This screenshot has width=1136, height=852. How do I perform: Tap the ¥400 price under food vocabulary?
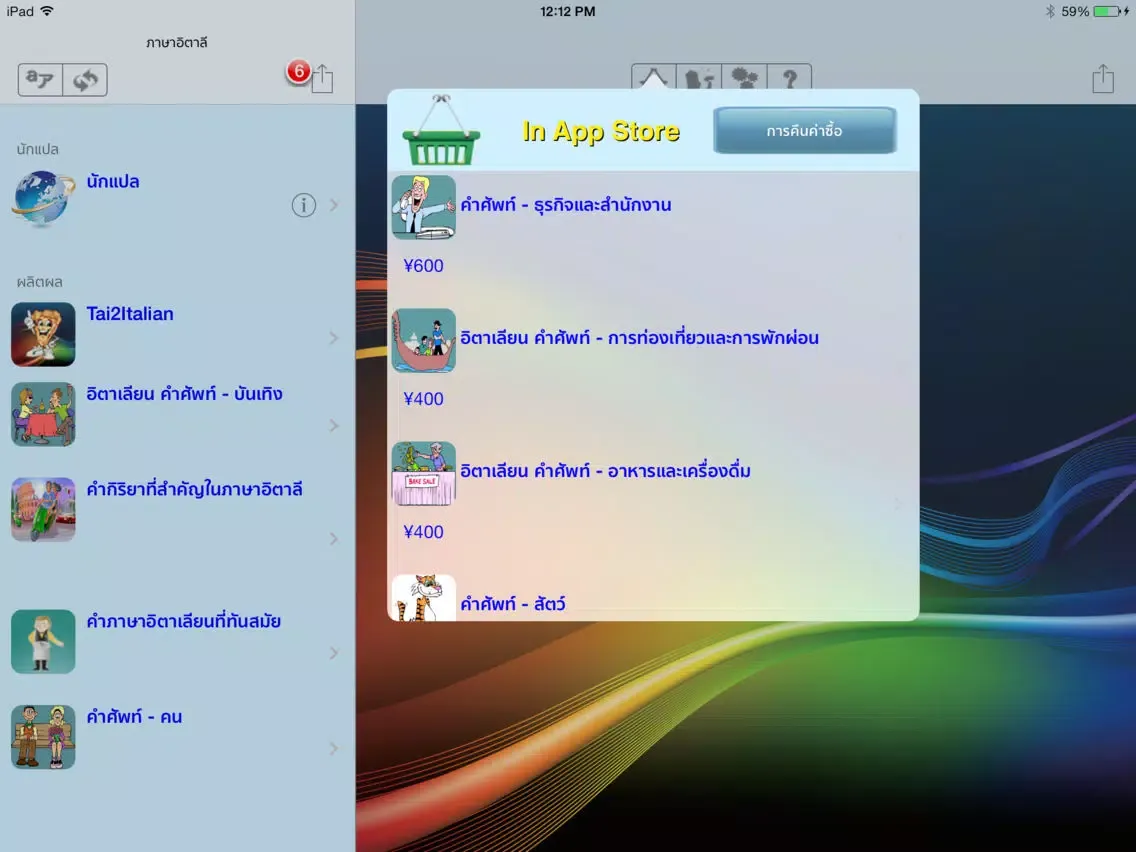click(423, 532)
